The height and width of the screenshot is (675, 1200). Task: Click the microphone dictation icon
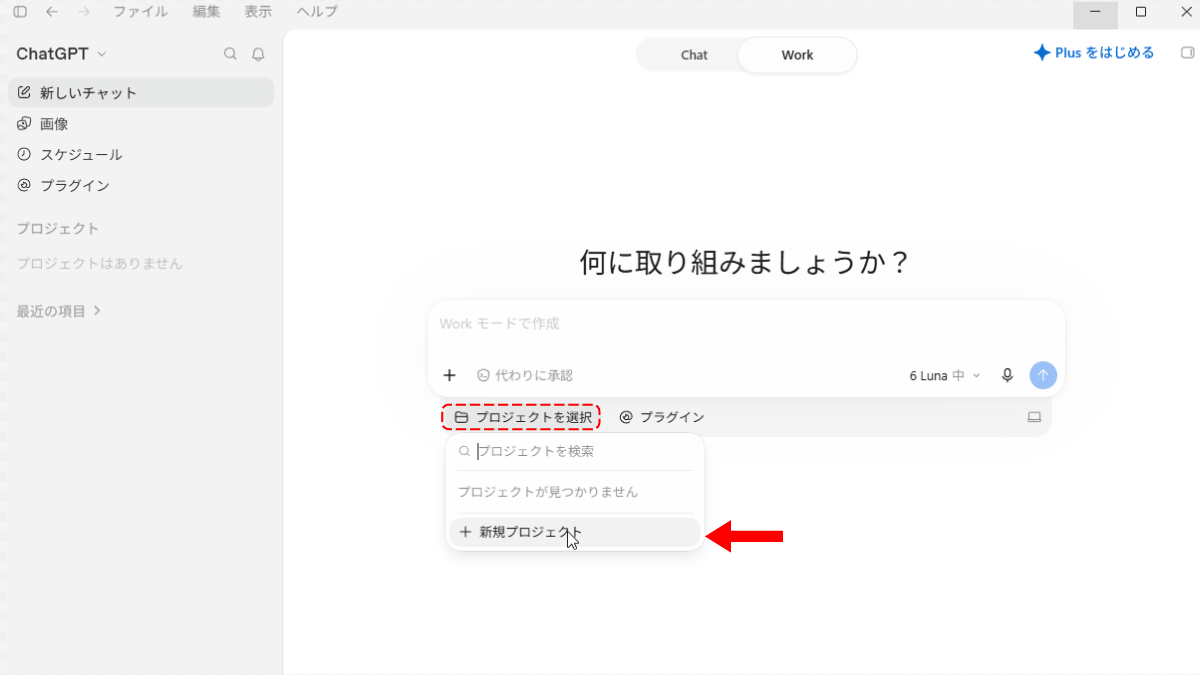1007,375
